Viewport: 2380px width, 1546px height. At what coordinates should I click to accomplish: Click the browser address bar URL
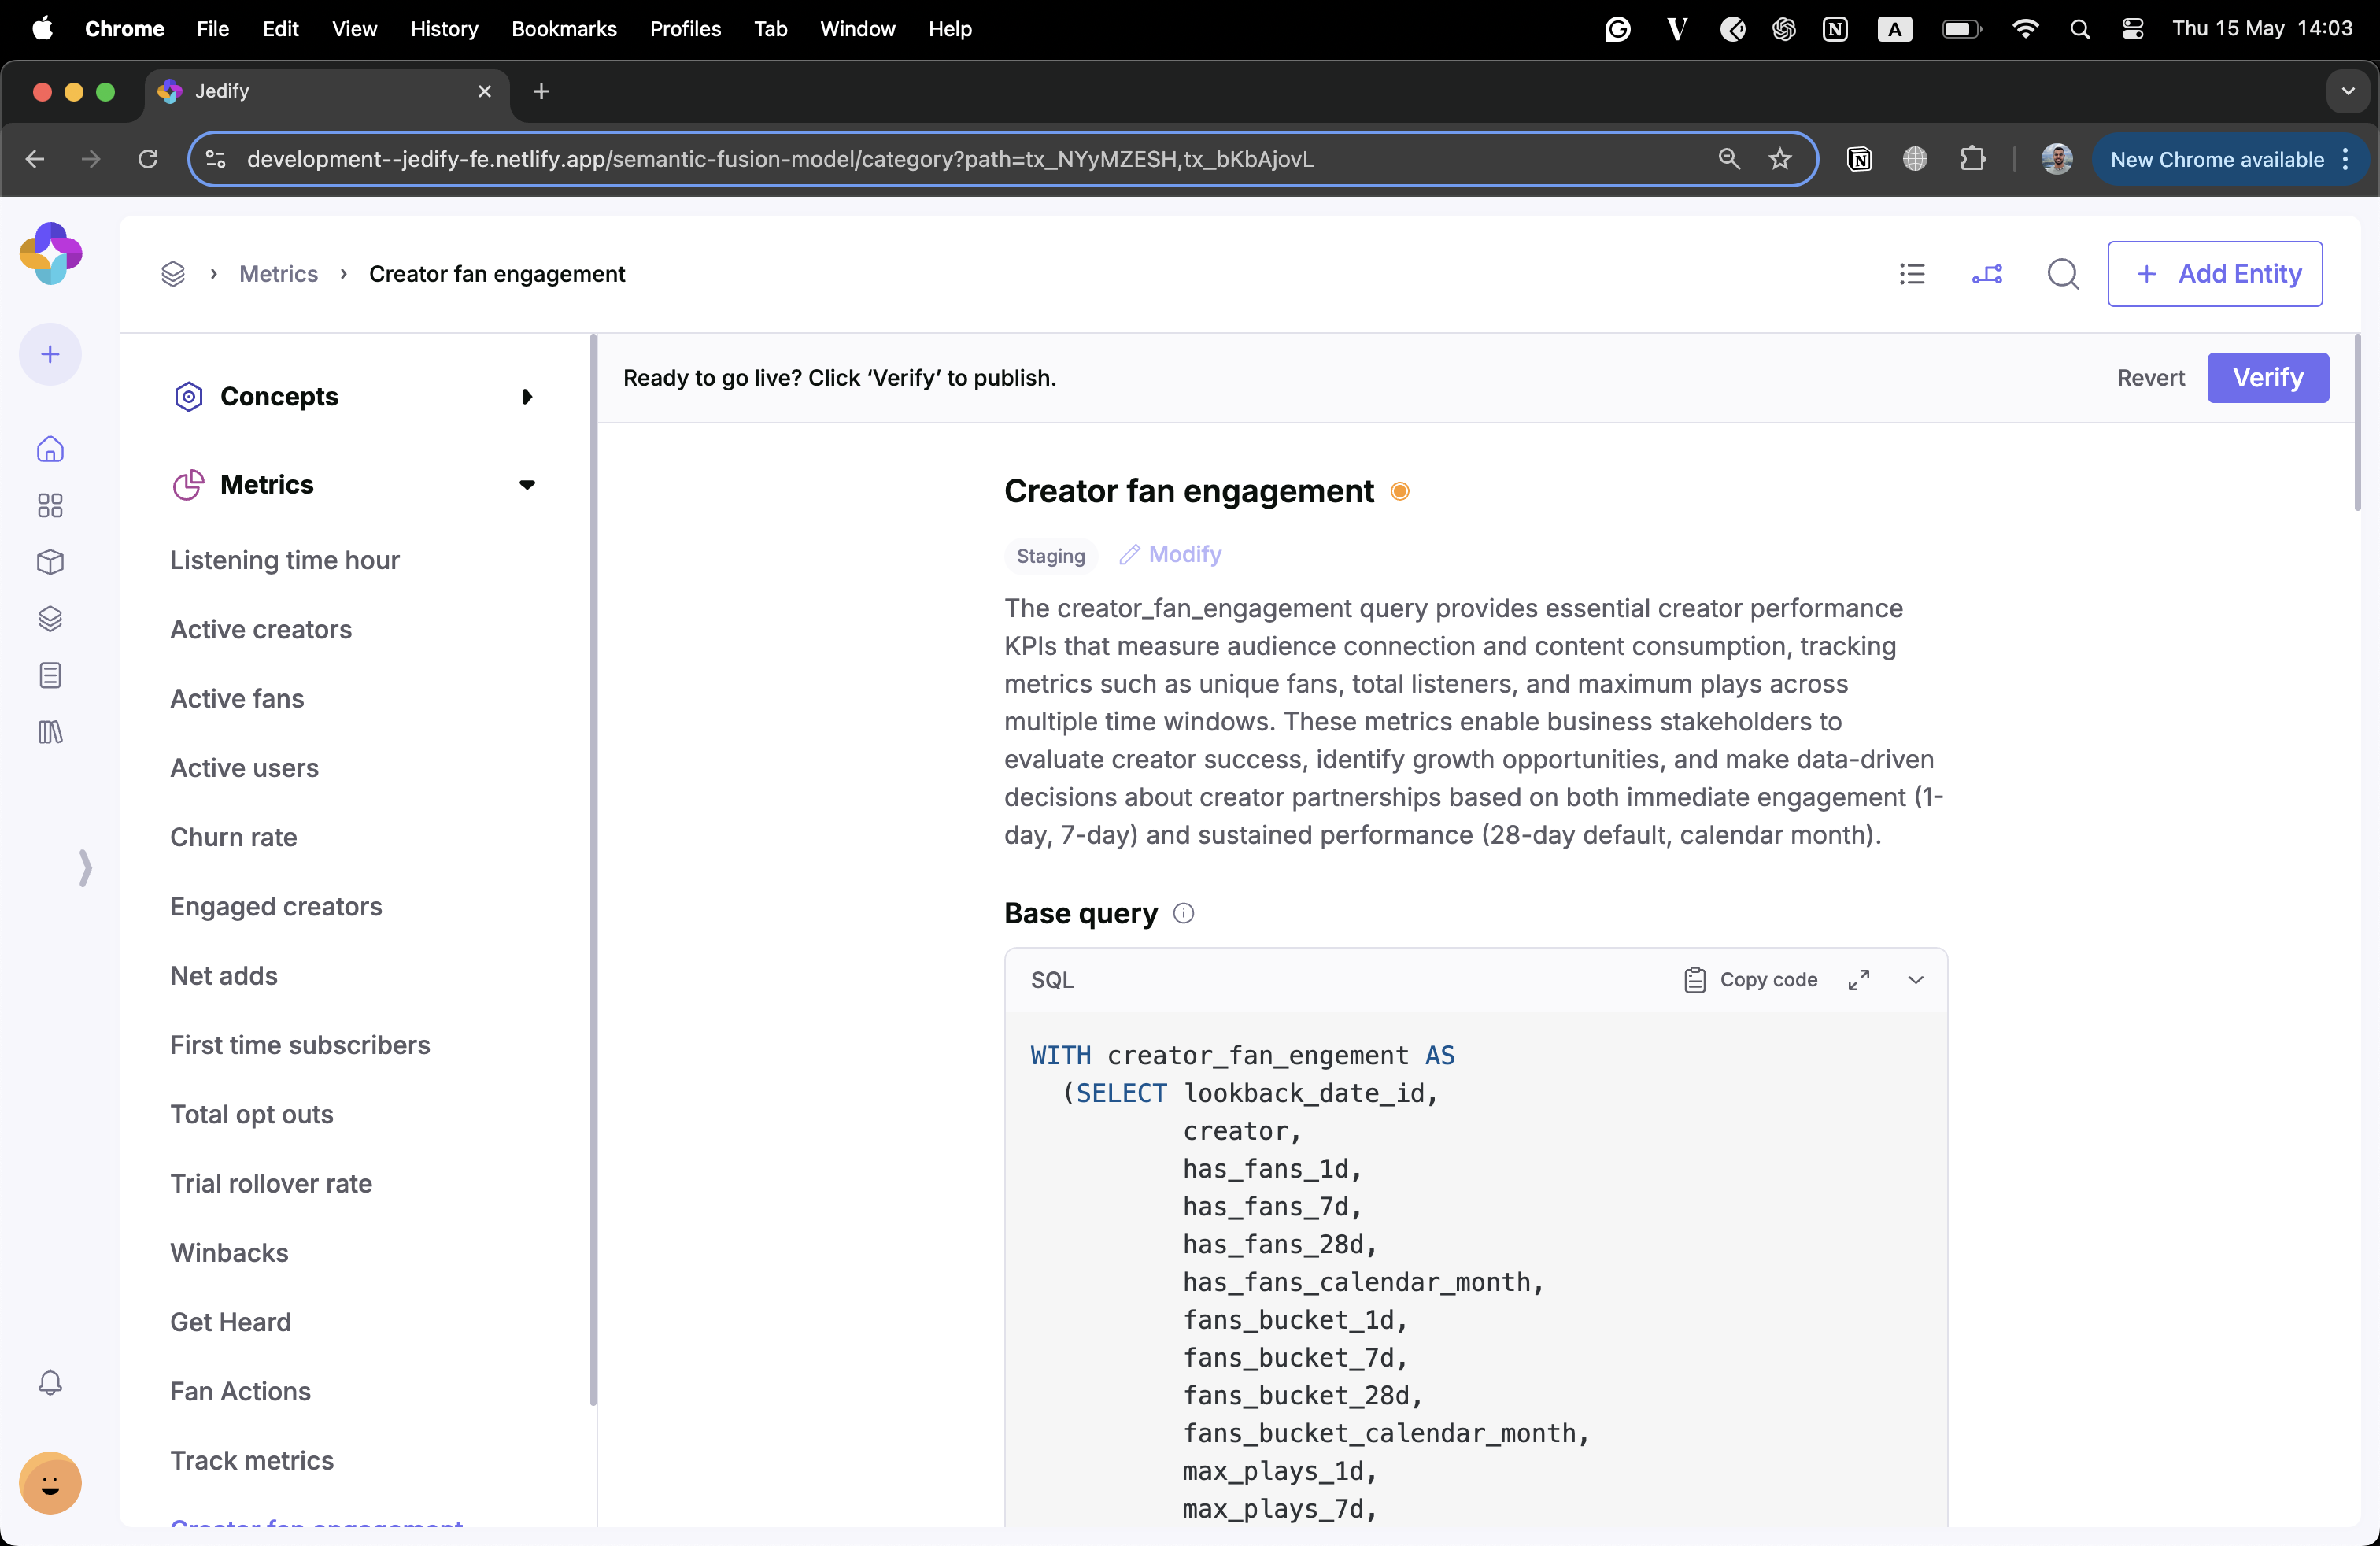(x=780, y=159)
